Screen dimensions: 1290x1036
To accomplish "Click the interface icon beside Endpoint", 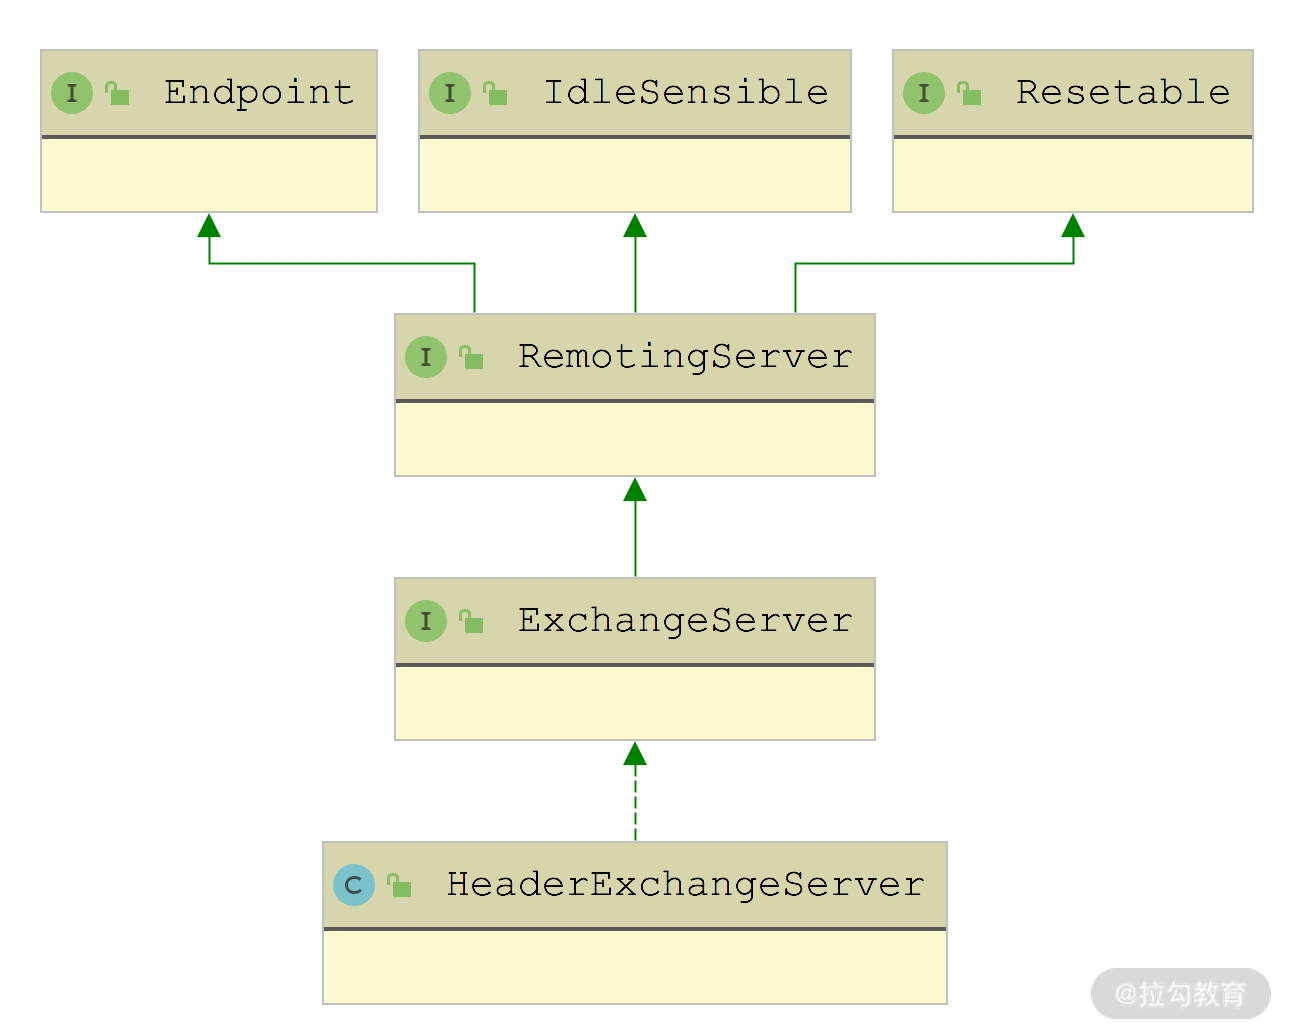I will click(72, 93).
